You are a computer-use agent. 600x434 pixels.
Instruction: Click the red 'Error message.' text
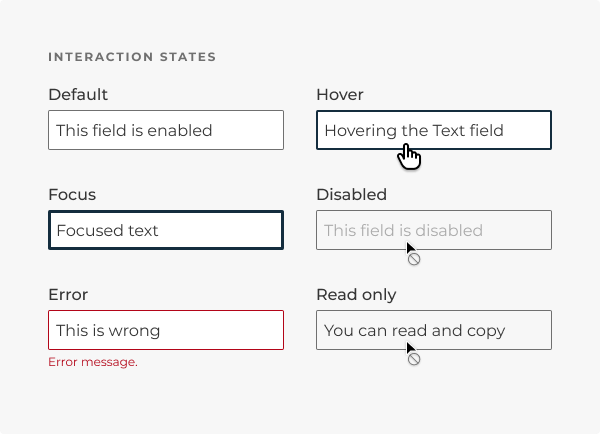[x=93, y=362]
